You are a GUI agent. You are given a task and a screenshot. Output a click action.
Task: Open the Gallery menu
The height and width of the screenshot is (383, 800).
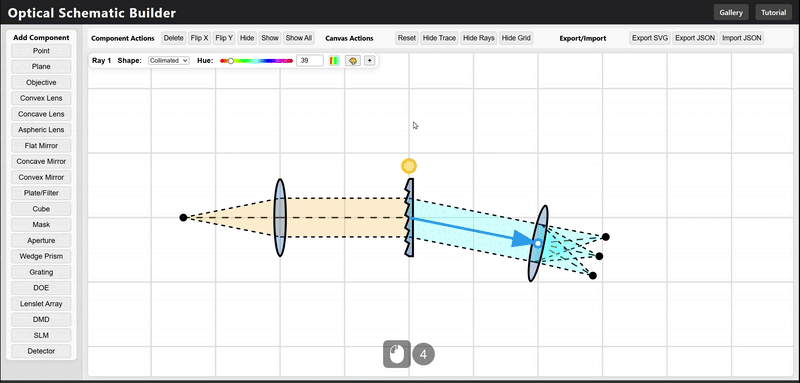(731, 13)
